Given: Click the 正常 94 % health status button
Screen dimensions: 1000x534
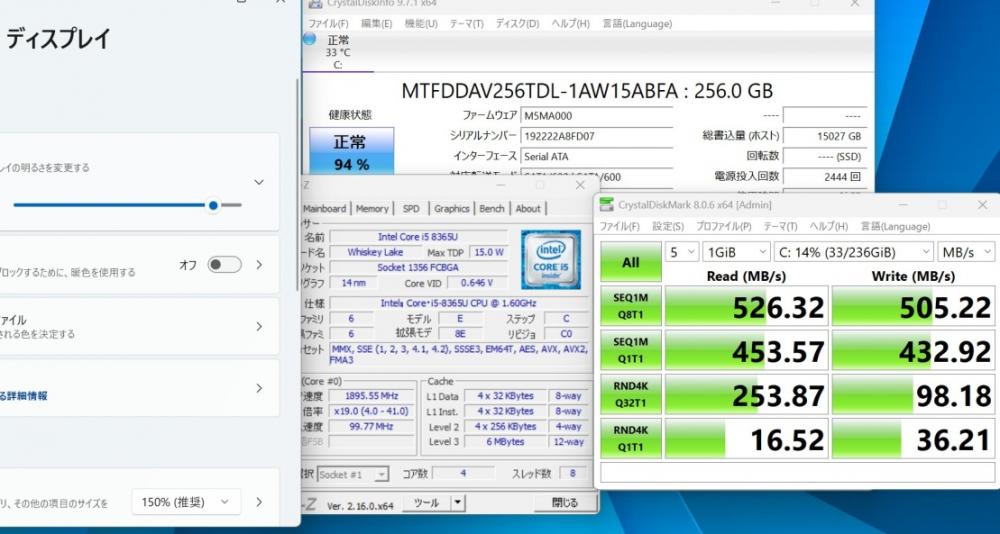Looking at the screenshot, I should tap(351, 151).
